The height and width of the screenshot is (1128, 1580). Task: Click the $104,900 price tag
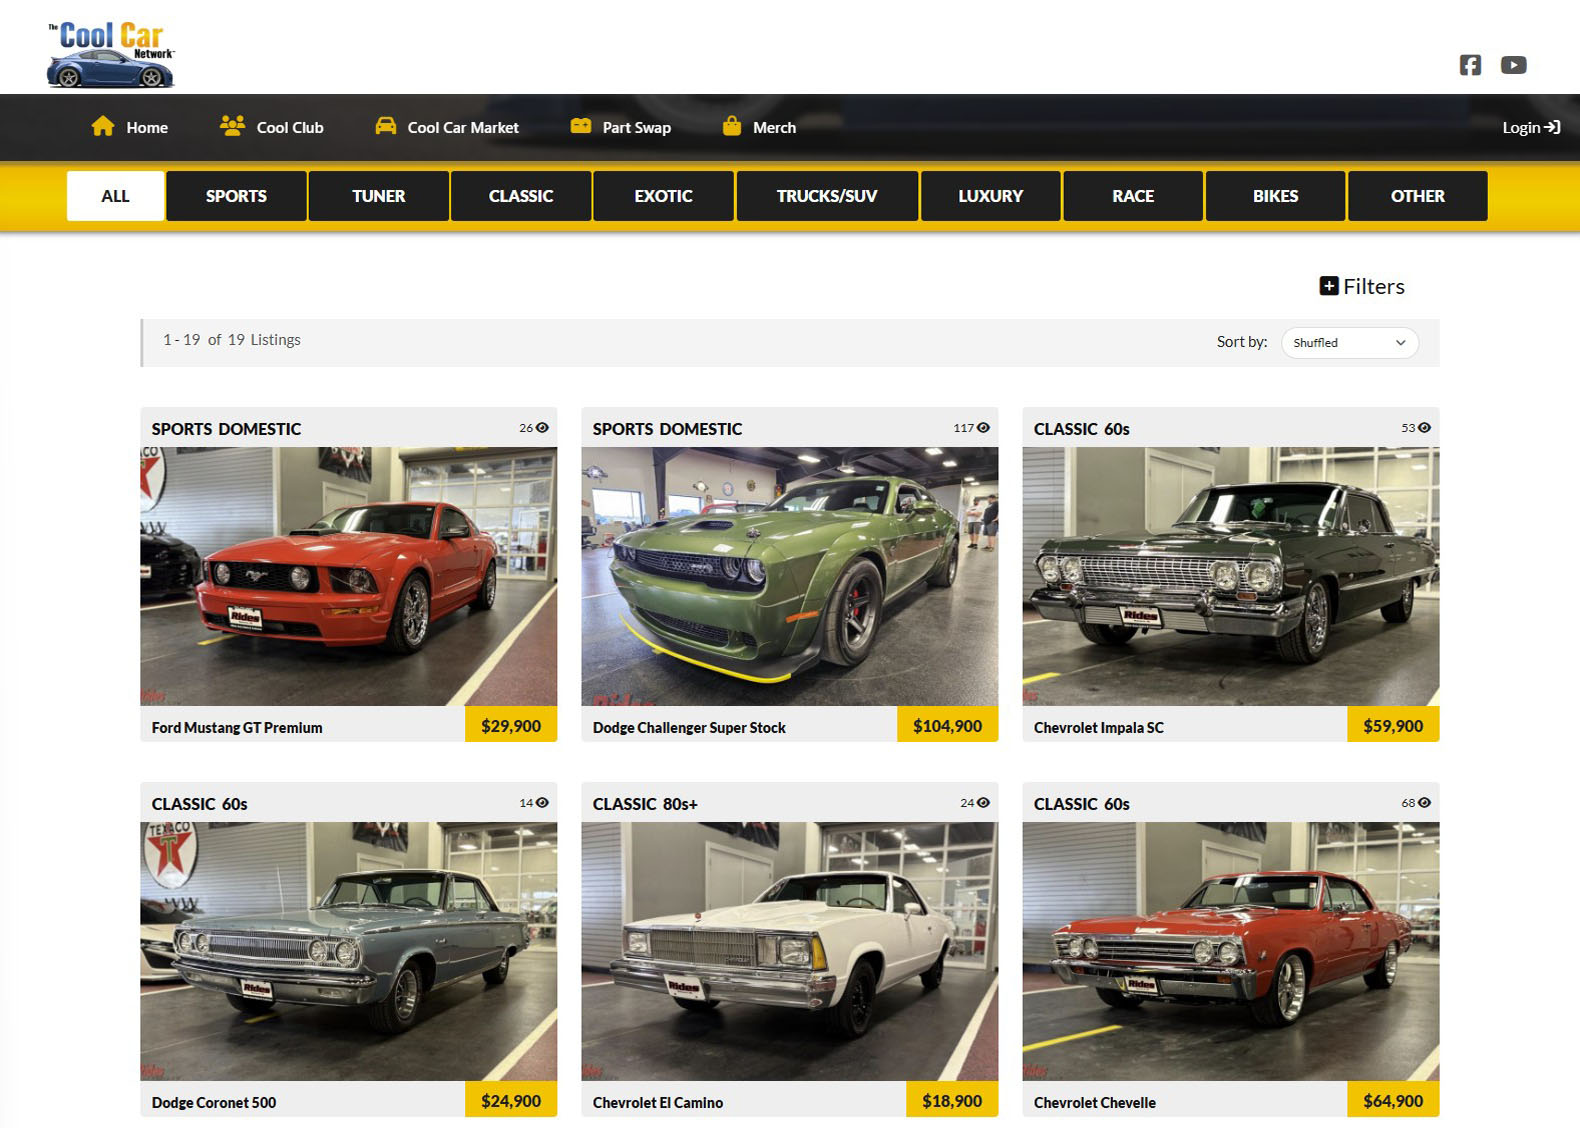pyautogui.click(x=948, y=725)
